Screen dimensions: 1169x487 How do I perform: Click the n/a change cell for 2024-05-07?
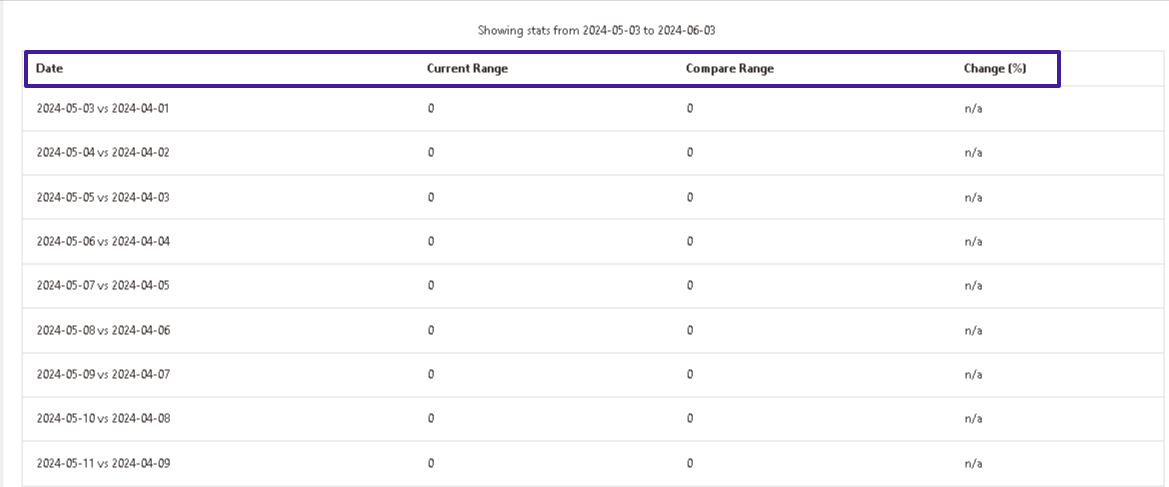973,286
